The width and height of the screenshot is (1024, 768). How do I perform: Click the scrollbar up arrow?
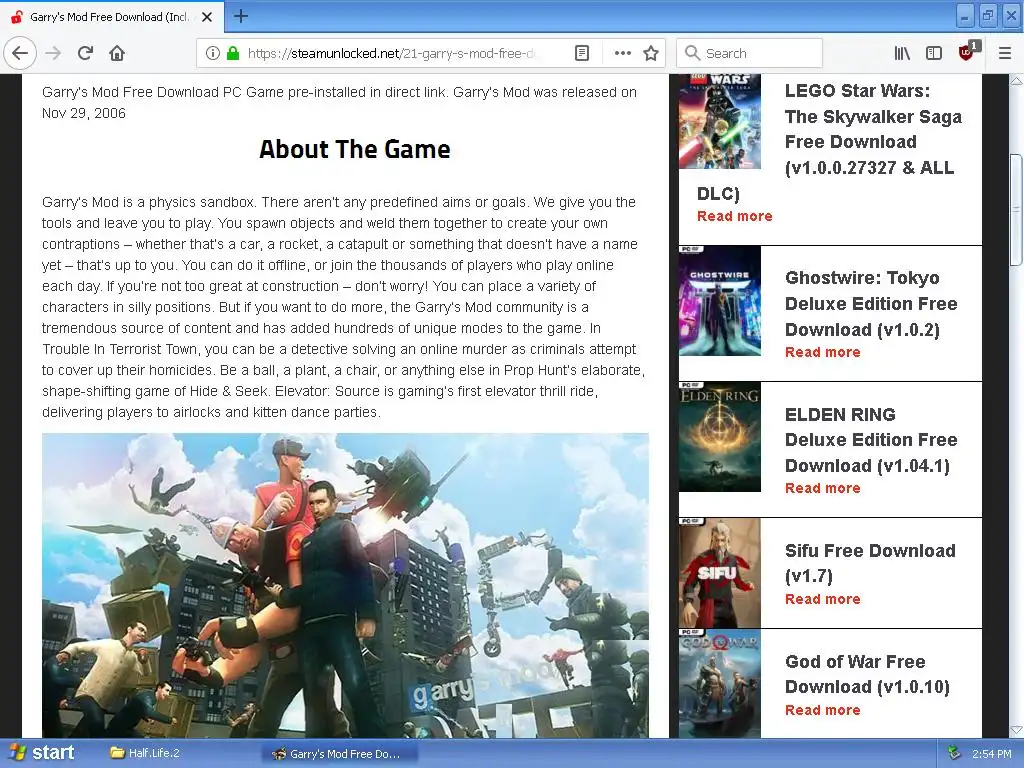pyautogui.click(x=1016, y=81)
